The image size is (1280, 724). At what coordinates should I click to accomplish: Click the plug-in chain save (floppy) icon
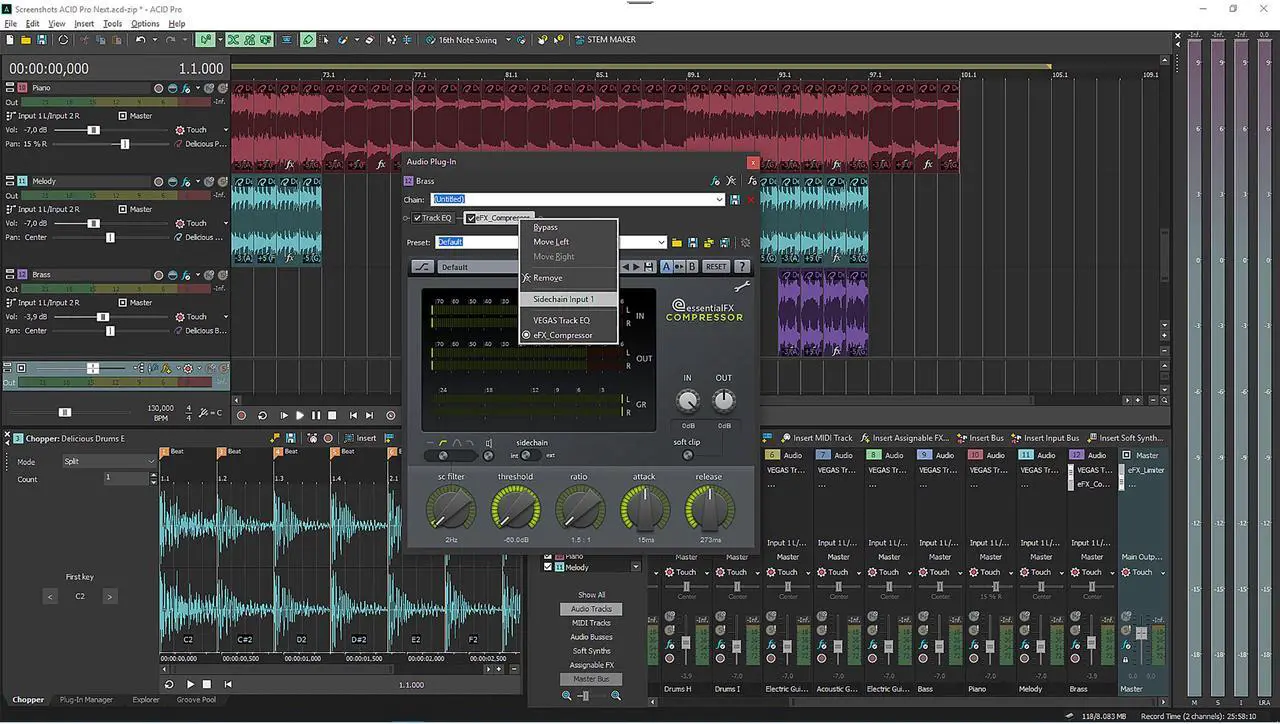735,200
